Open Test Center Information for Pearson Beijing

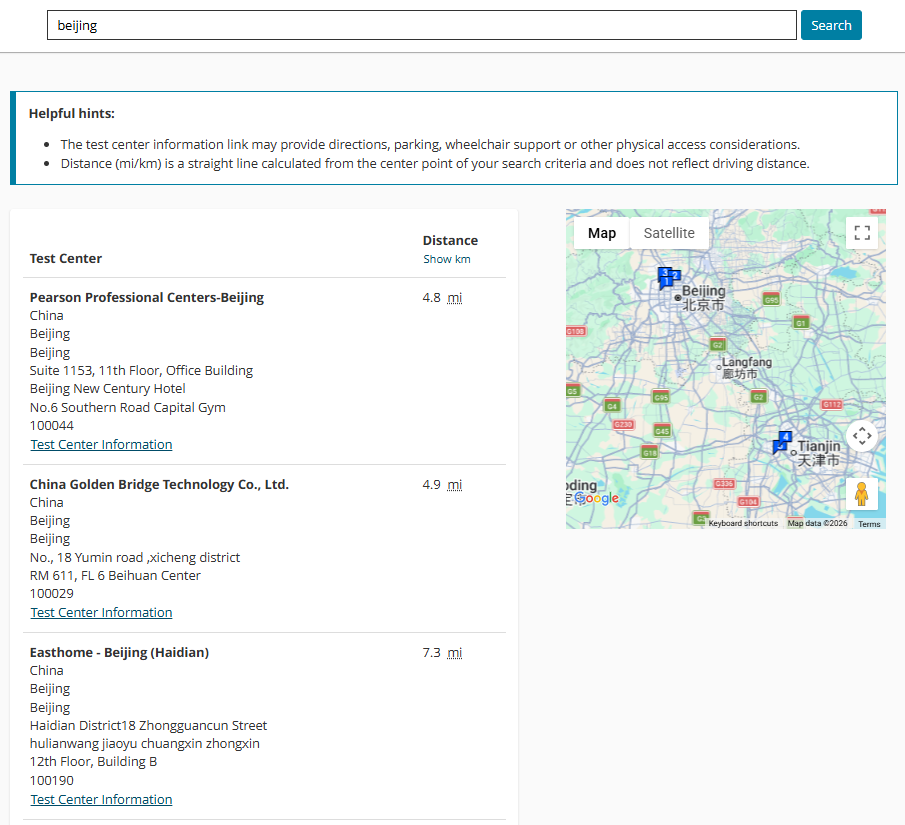point(101,445)
